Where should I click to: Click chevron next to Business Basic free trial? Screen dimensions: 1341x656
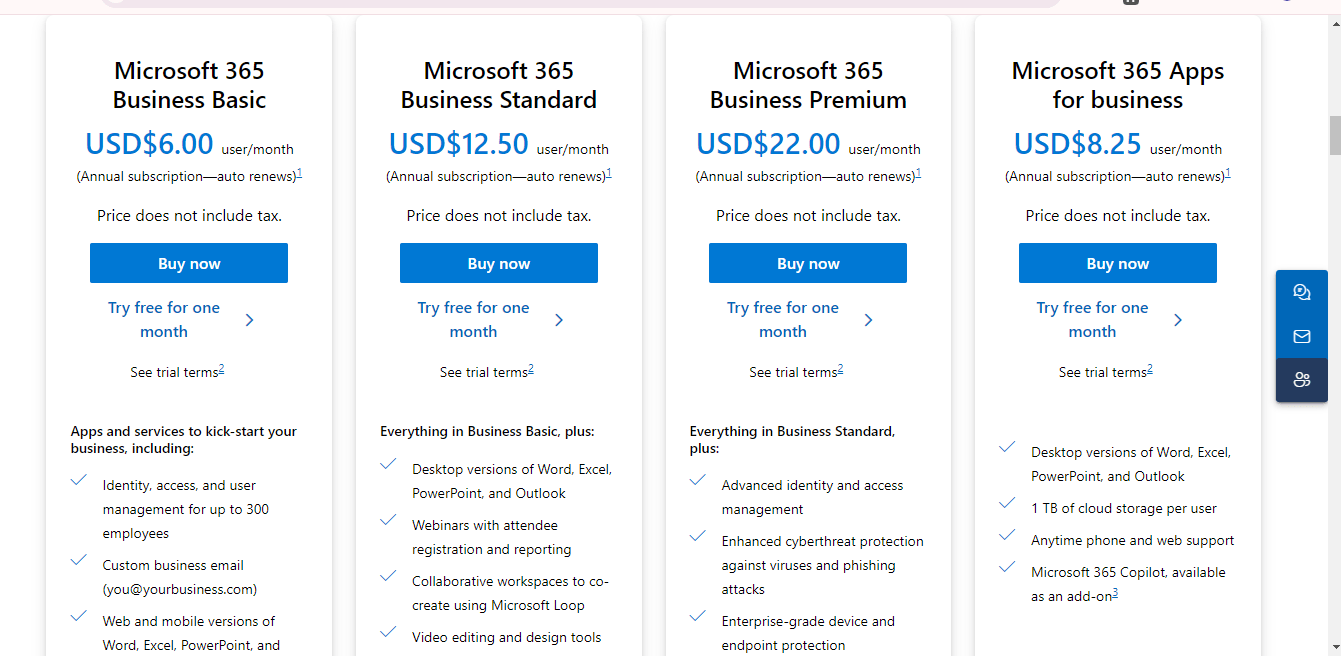click(249, 320)
